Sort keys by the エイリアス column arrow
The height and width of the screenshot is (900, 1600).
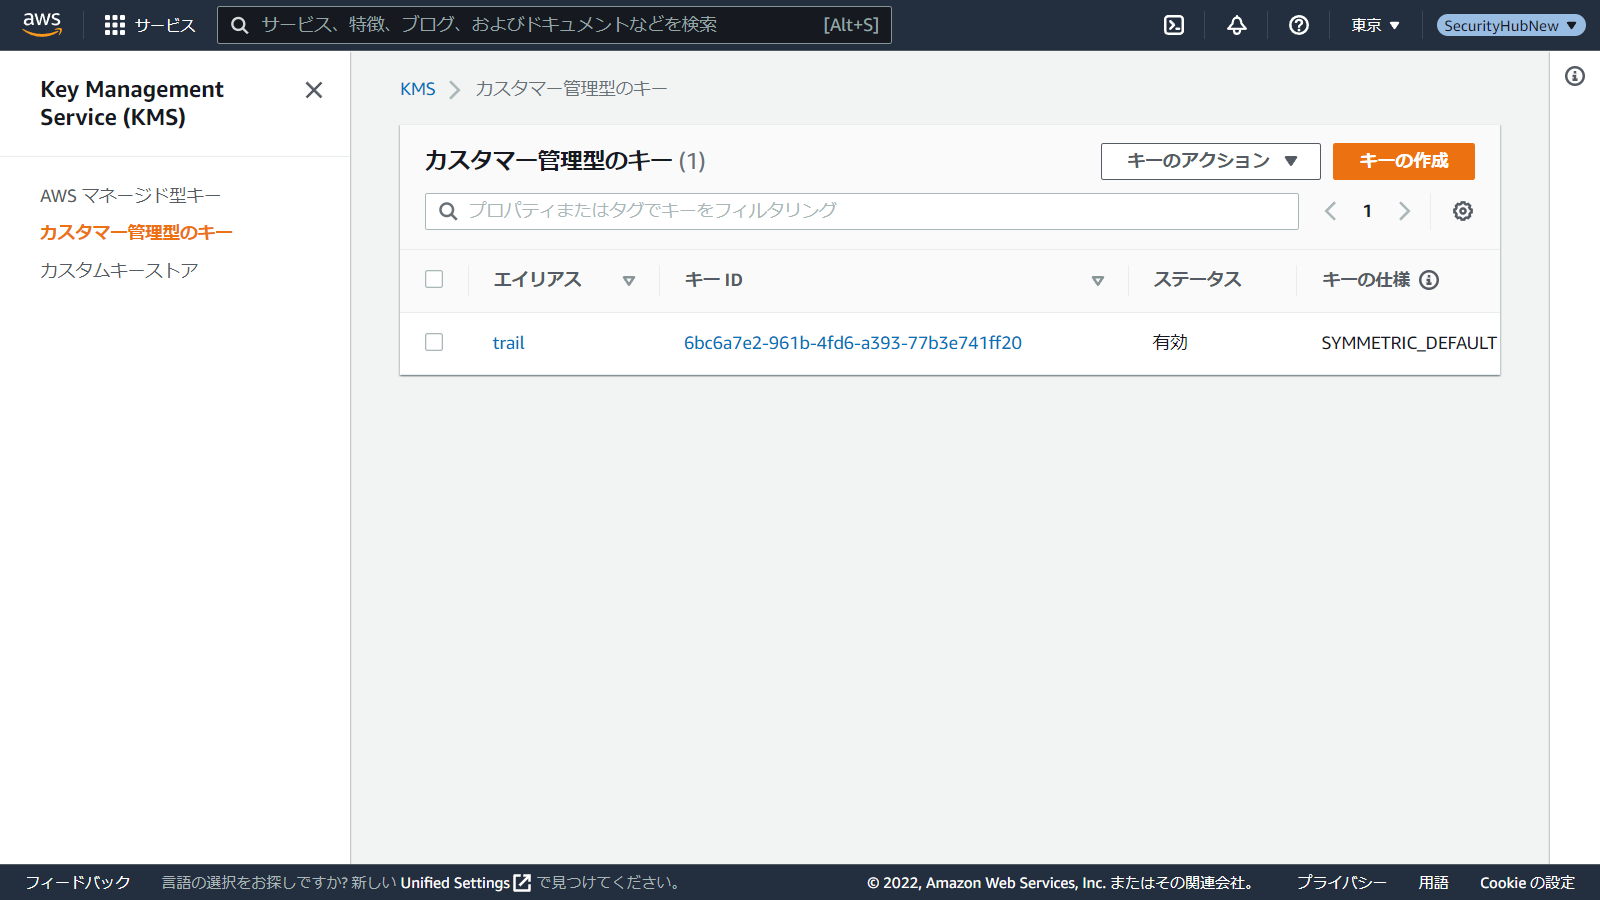tap(629, 281)
